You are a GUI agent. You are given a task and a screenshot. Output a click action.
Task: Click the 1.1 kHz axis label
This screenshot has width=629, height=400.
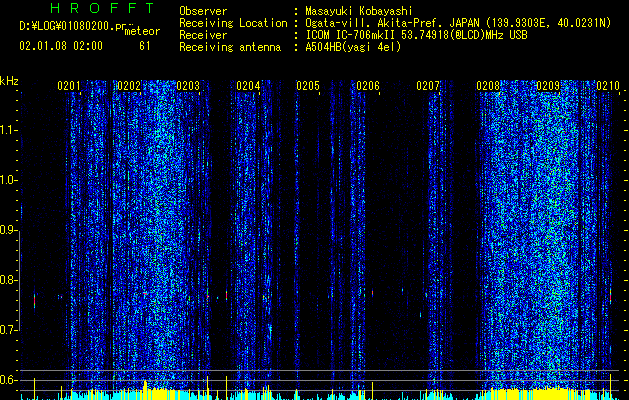point(9,130)
